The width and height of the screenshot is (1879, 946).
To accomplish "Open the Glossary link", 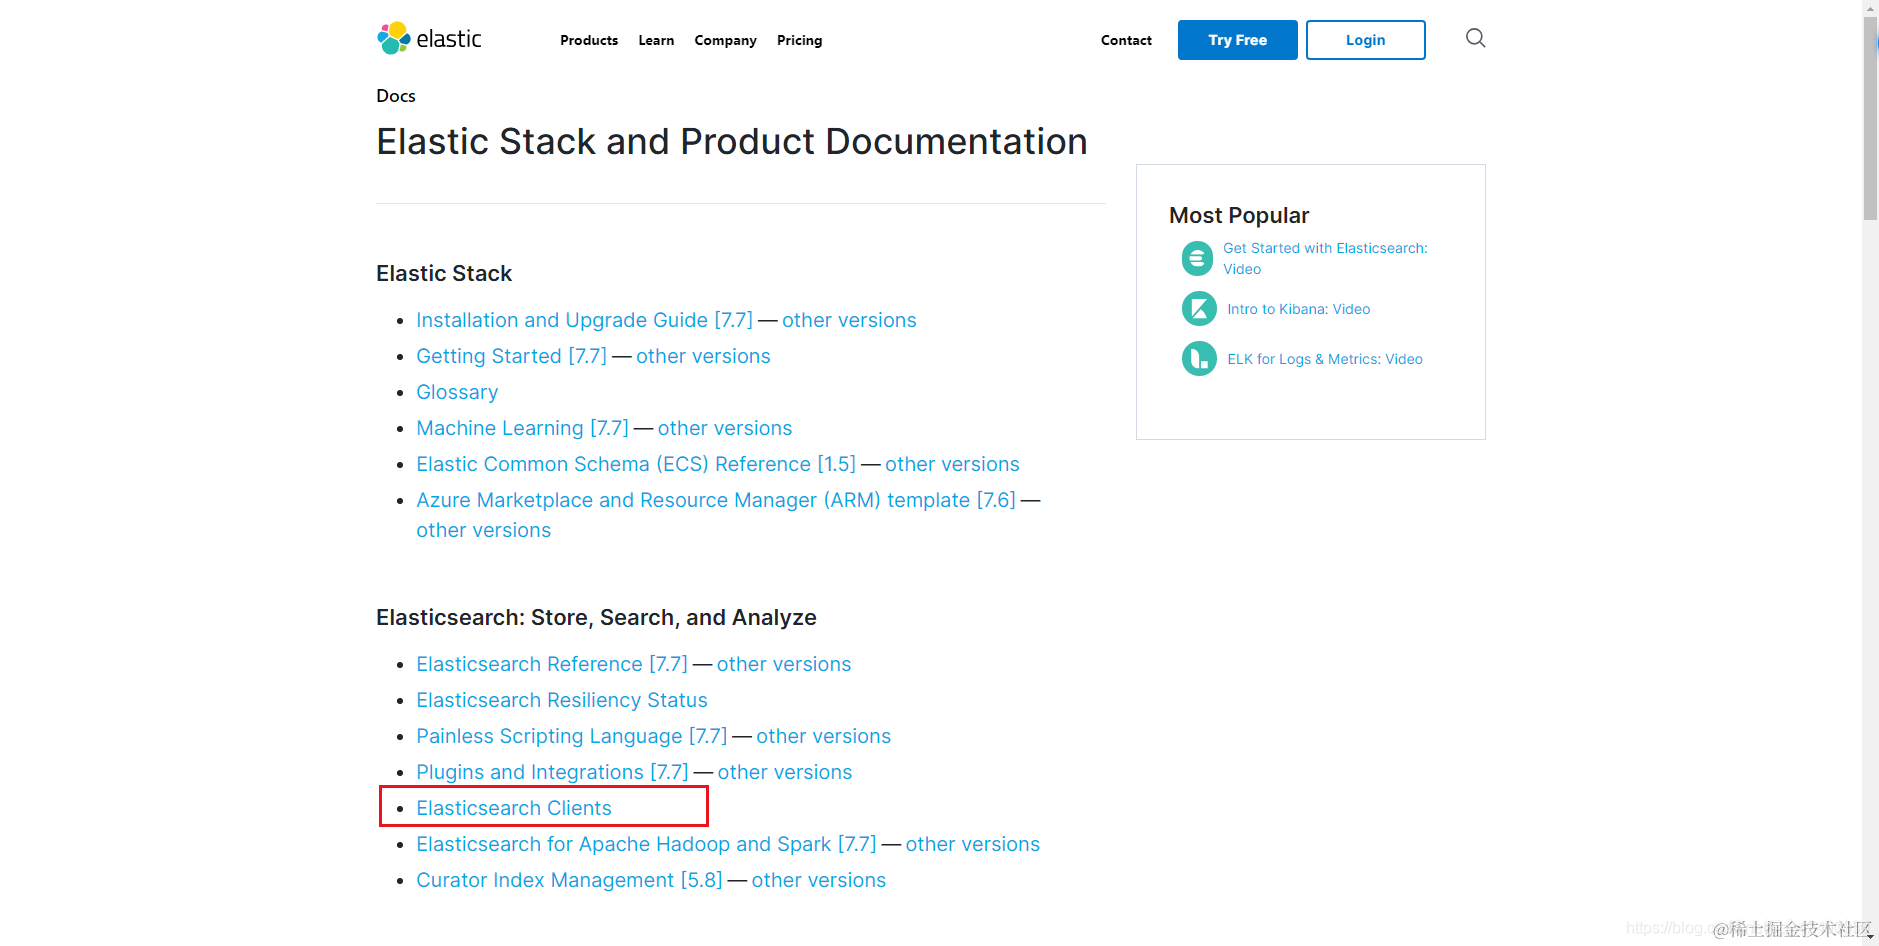I will point(457,392).
